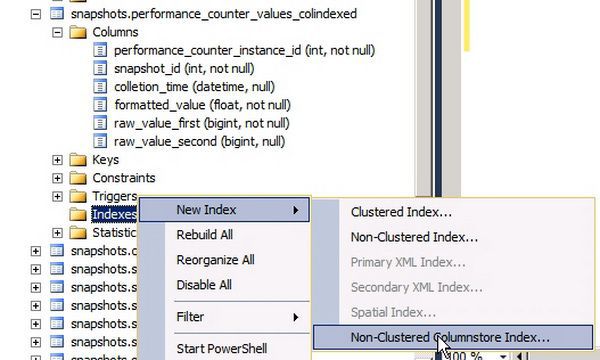Collapse the Columns folder
This screenshot has width=600, height=360.
(x=57, y=33)
